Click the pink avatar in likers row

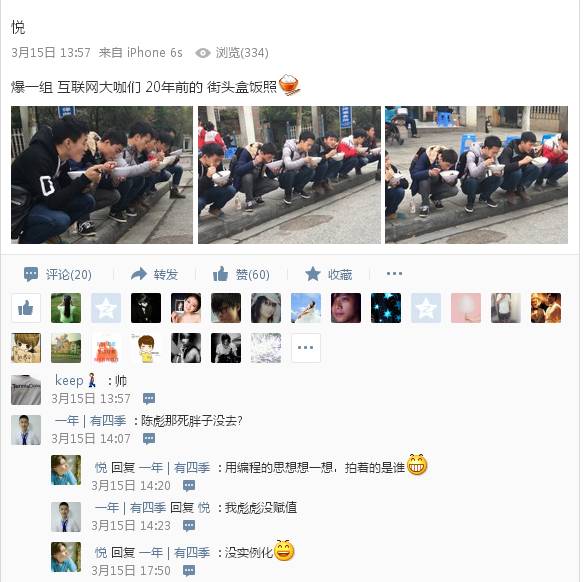point(466,308)
